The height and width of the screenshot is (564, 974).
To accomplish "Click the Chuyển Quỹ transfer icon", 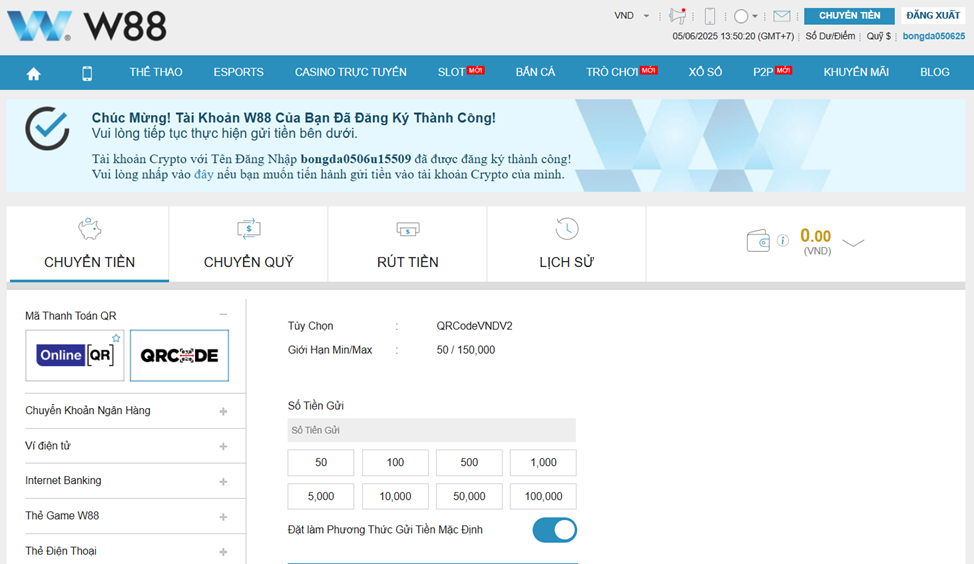I will click(248, 229).
